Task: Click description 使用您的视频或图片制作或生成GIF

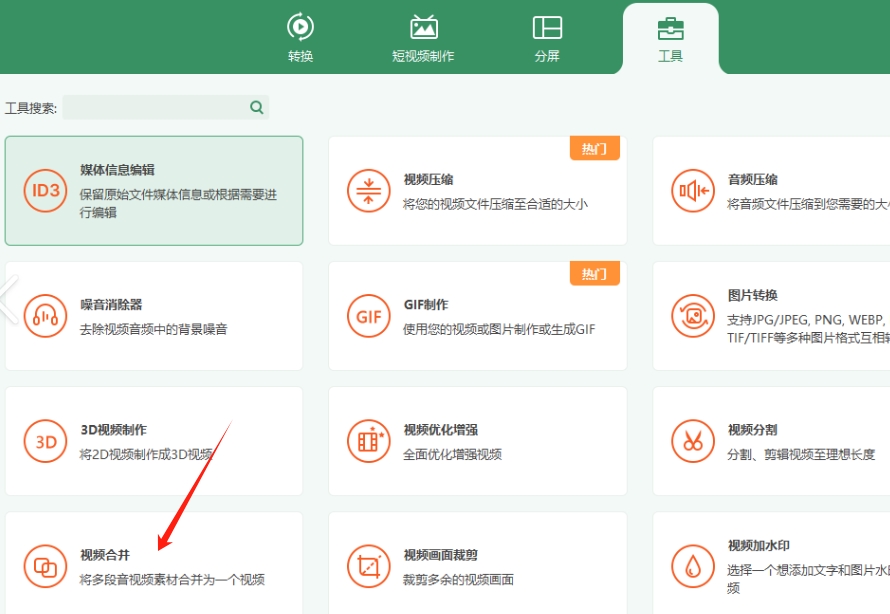Action: click(x=499, y=329)
